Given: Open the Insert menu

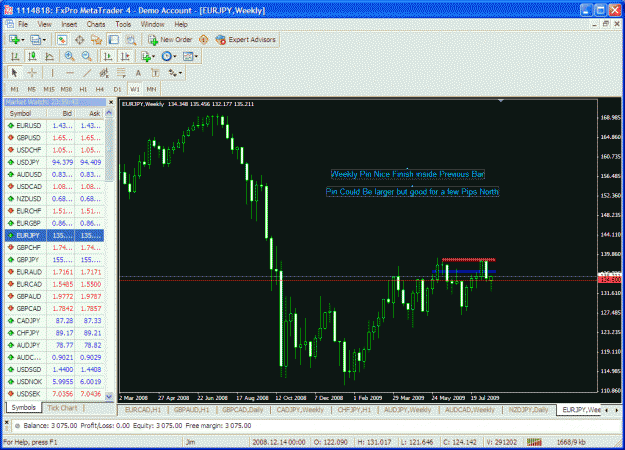Looking at the screenshot, I should coord(69,24).
